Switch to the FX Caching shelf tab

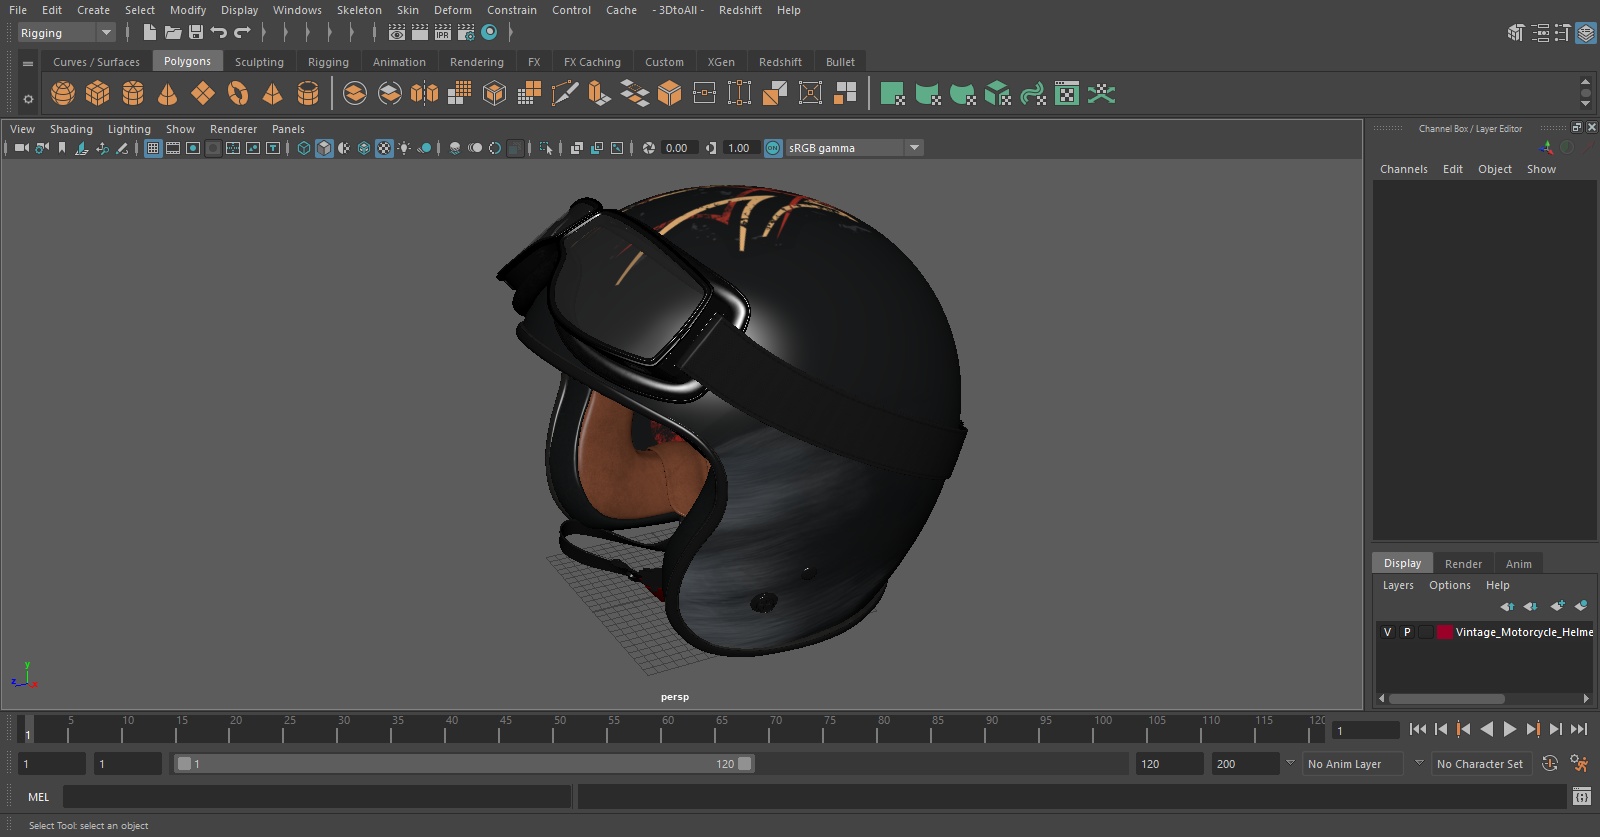pyautogui.click(x=592, y=62)
